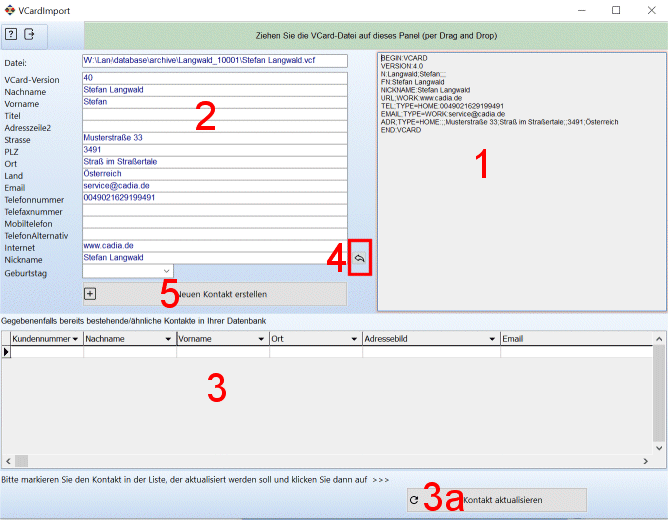Open Ort column filter dropdown
The height and width of the screenshot is (520, 668).
click(354, 339)
